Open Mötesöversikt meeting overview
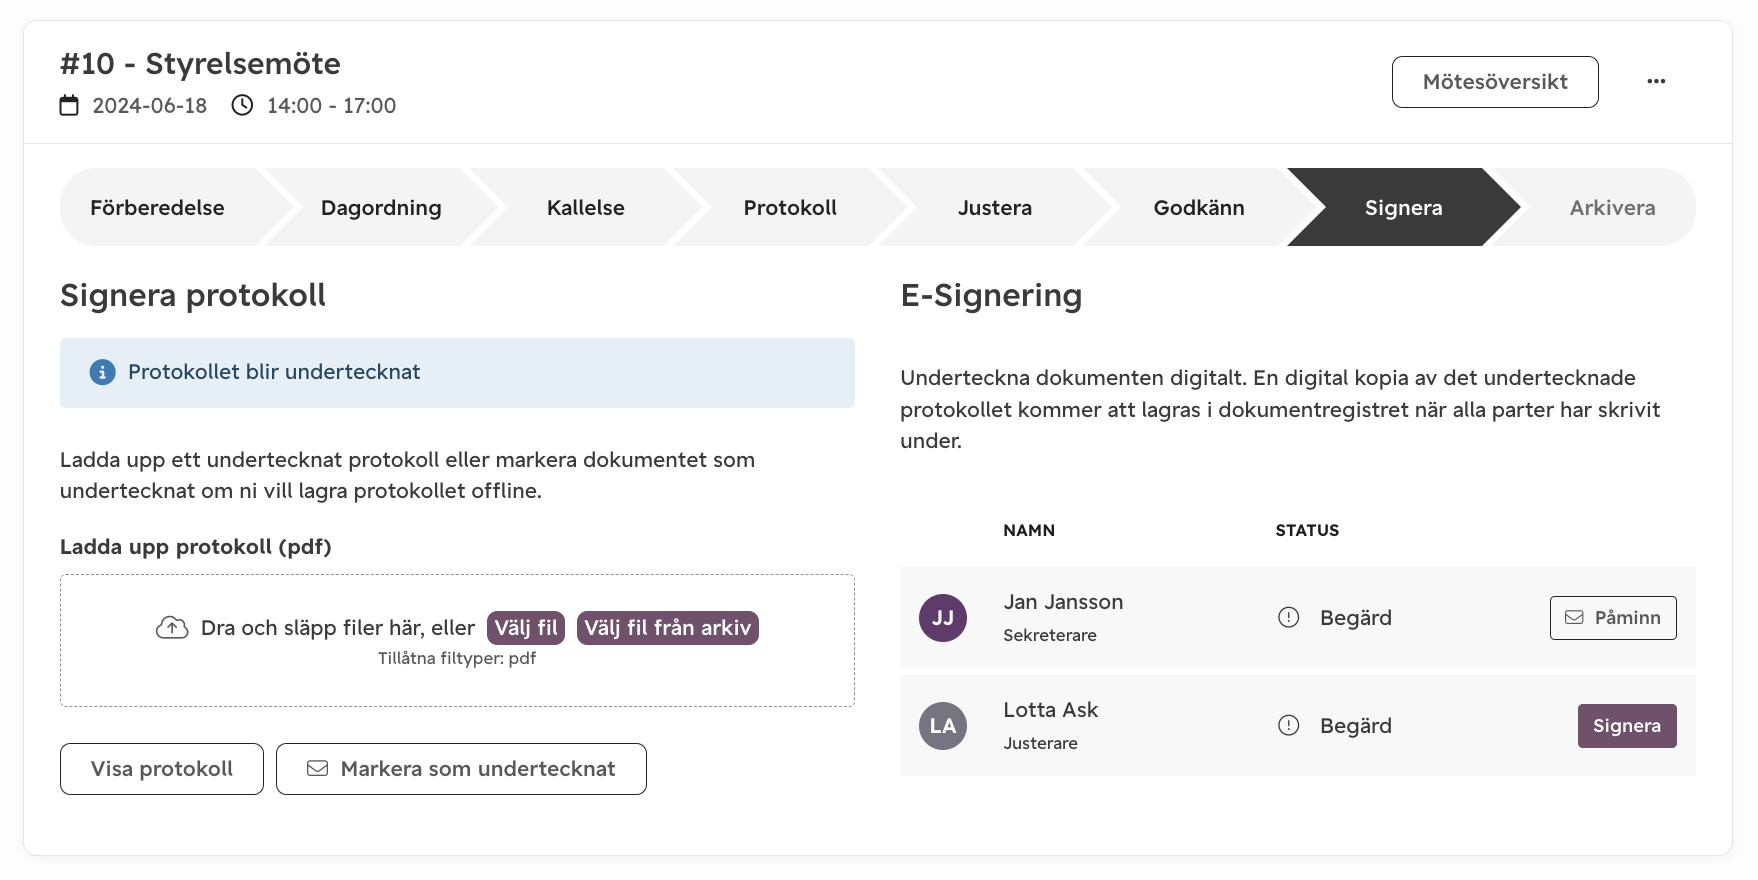Image resolution: width=1758 pixels, height=880 pixels. pyautogui.click(x=1495, y=82)
